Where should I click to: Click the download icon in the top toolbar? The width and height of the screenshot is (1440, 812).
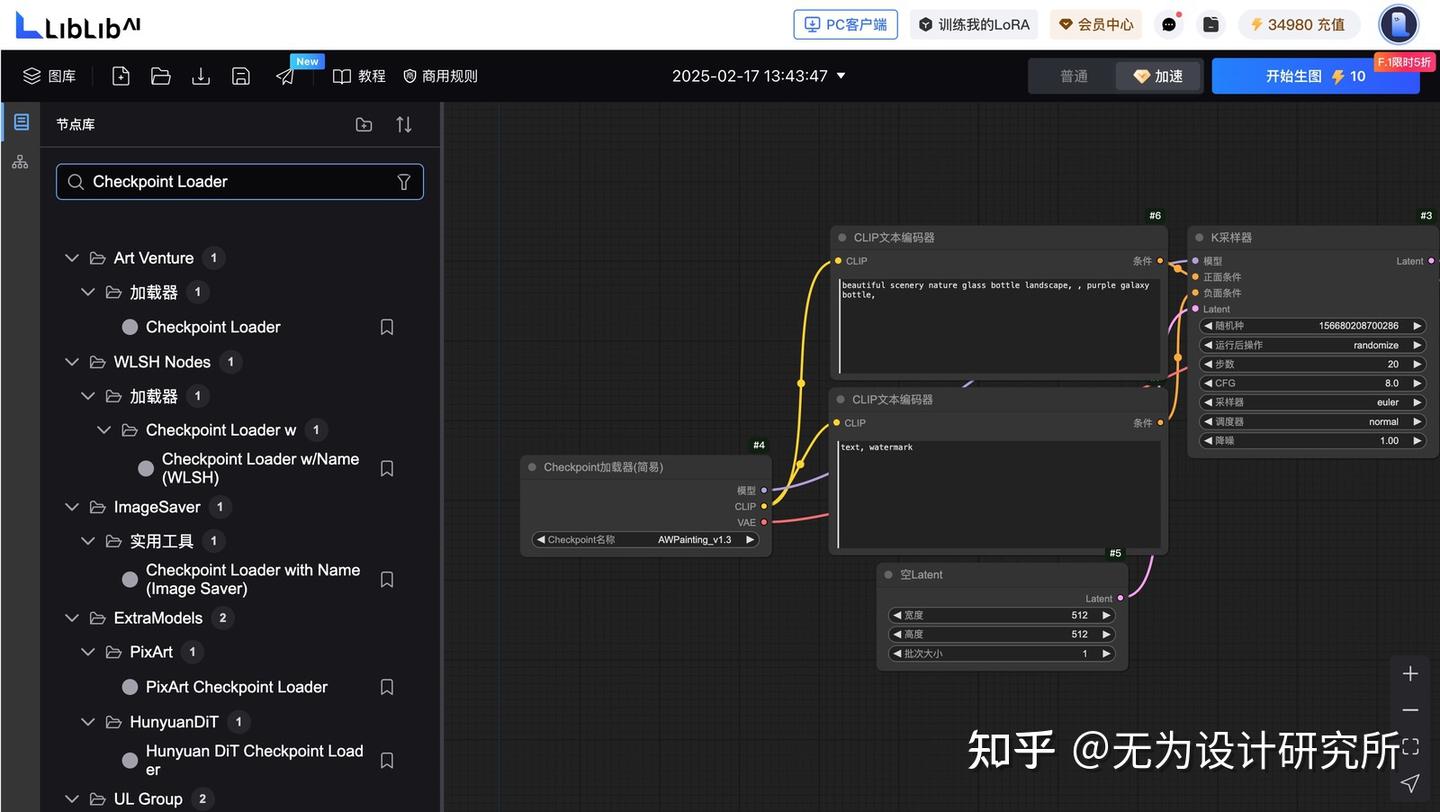coord(200,75)
